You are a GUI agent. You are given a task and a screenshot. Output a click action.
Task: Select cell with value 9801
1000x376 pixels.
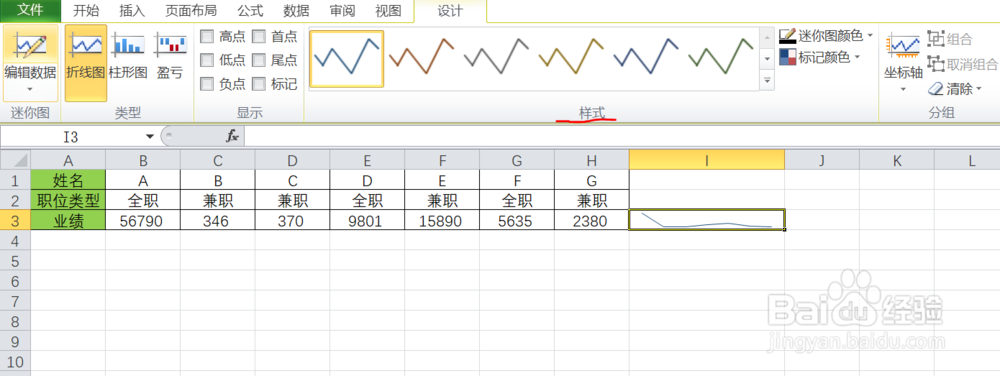pos(367,221)
